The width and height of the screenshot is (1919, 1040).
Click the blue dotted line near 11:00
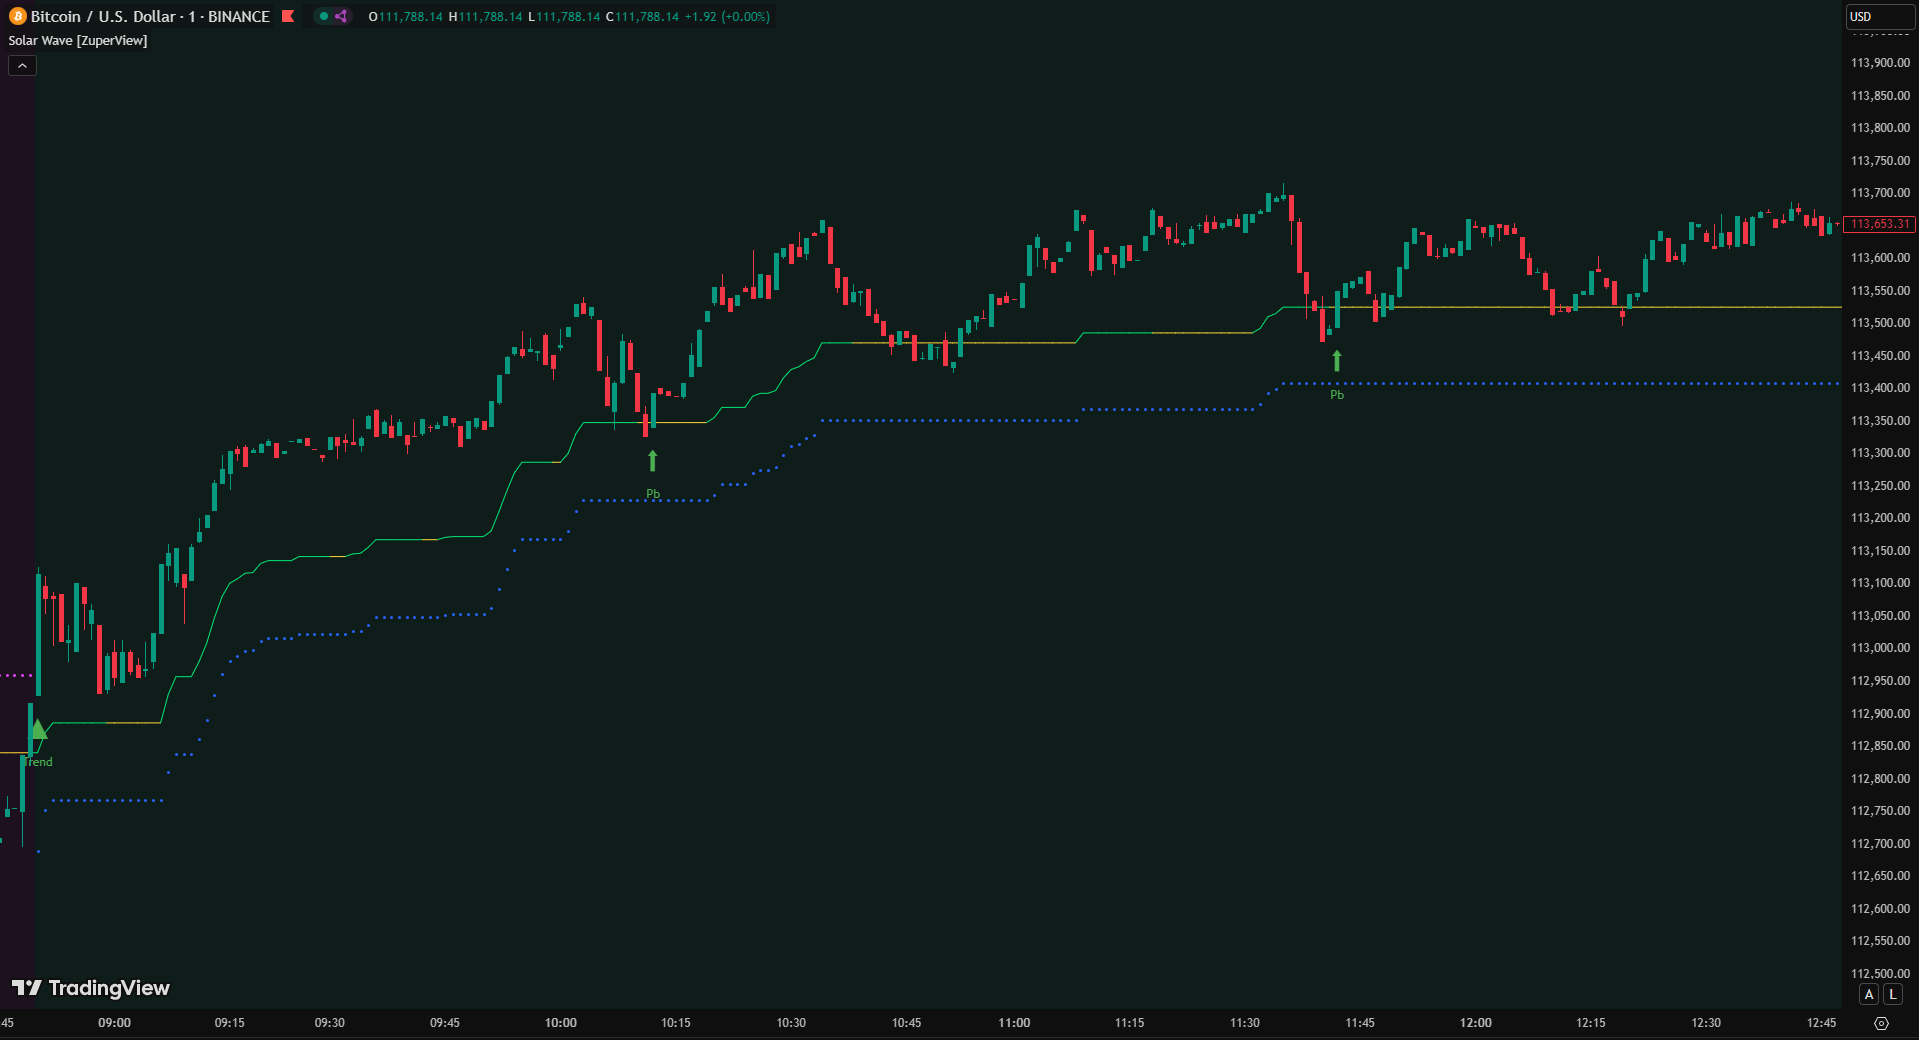pyautogui.click(x=1015, y=421)
